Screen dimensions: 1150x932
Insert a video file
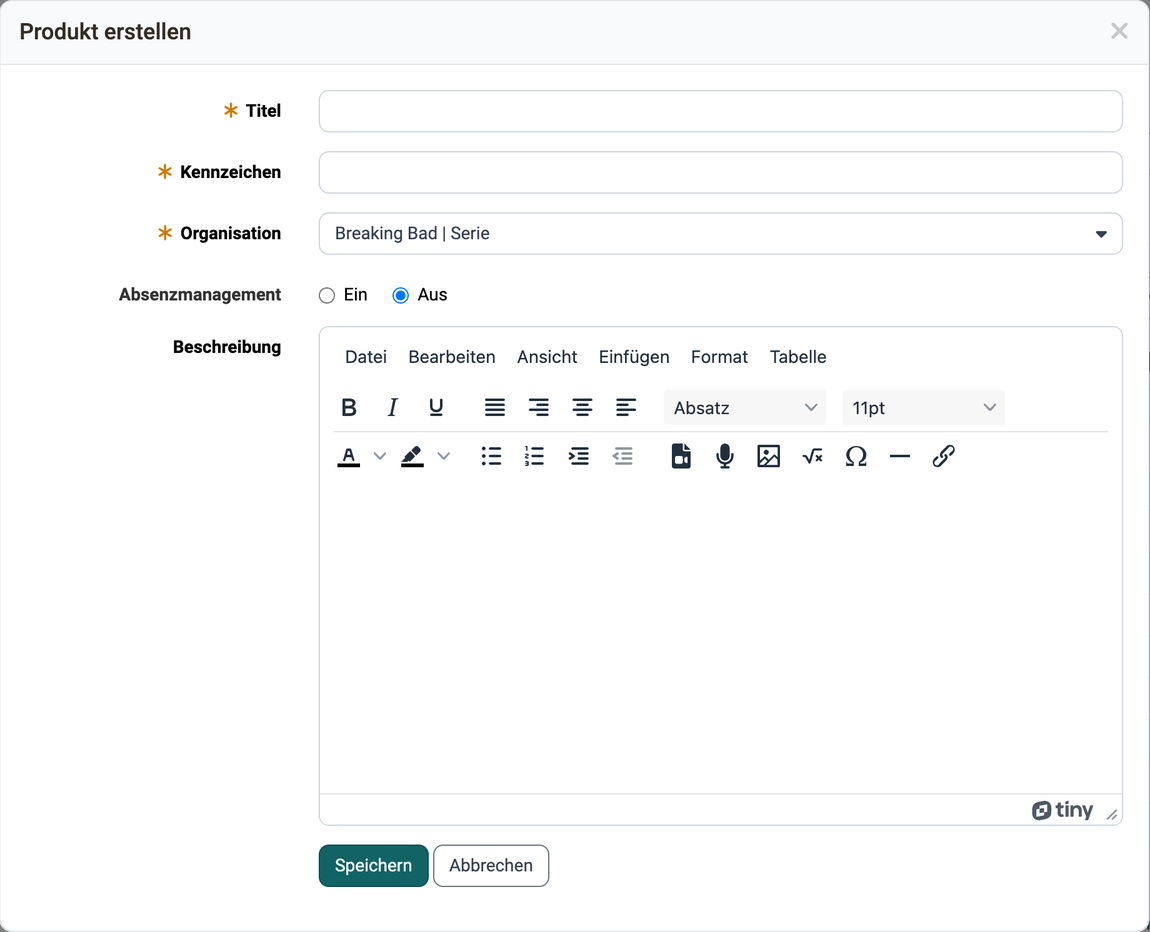(681, 457)
